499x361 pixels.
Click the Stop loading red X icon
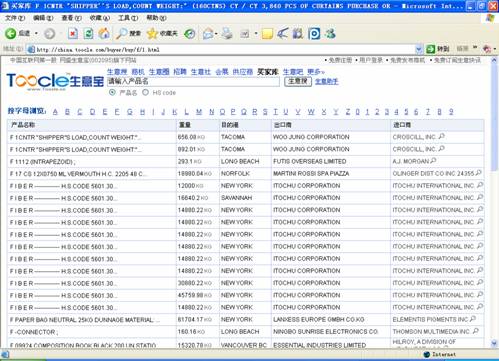pyautogui.click(x=73, y=33)
